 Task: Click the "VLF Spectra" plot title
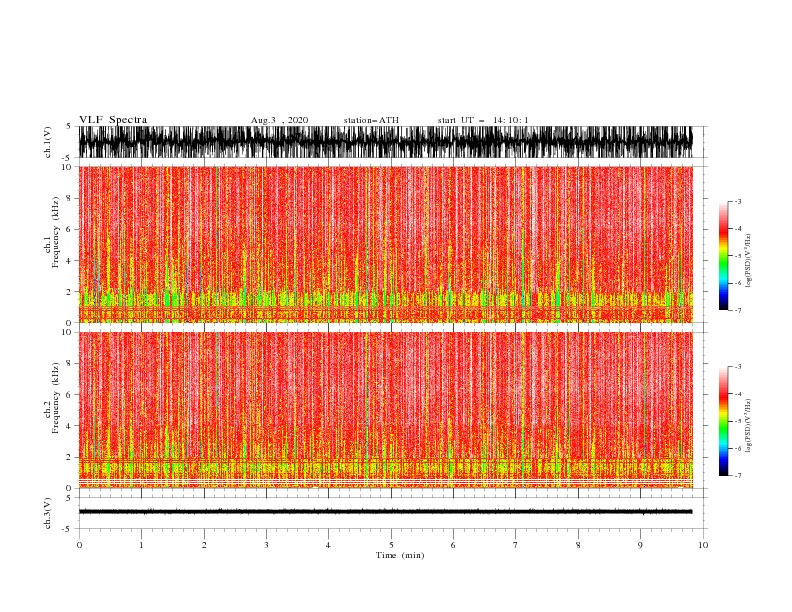pos(113,120)
